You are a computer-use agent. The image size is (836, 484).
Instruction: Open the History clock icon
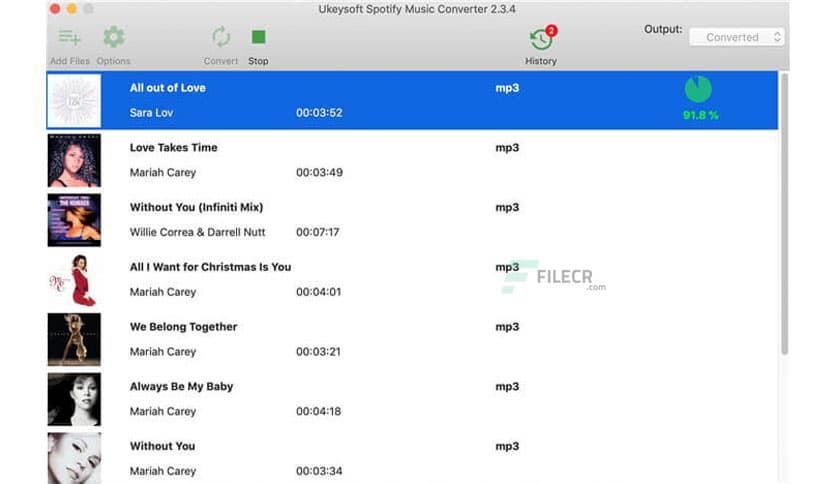[x=541, y=39]
